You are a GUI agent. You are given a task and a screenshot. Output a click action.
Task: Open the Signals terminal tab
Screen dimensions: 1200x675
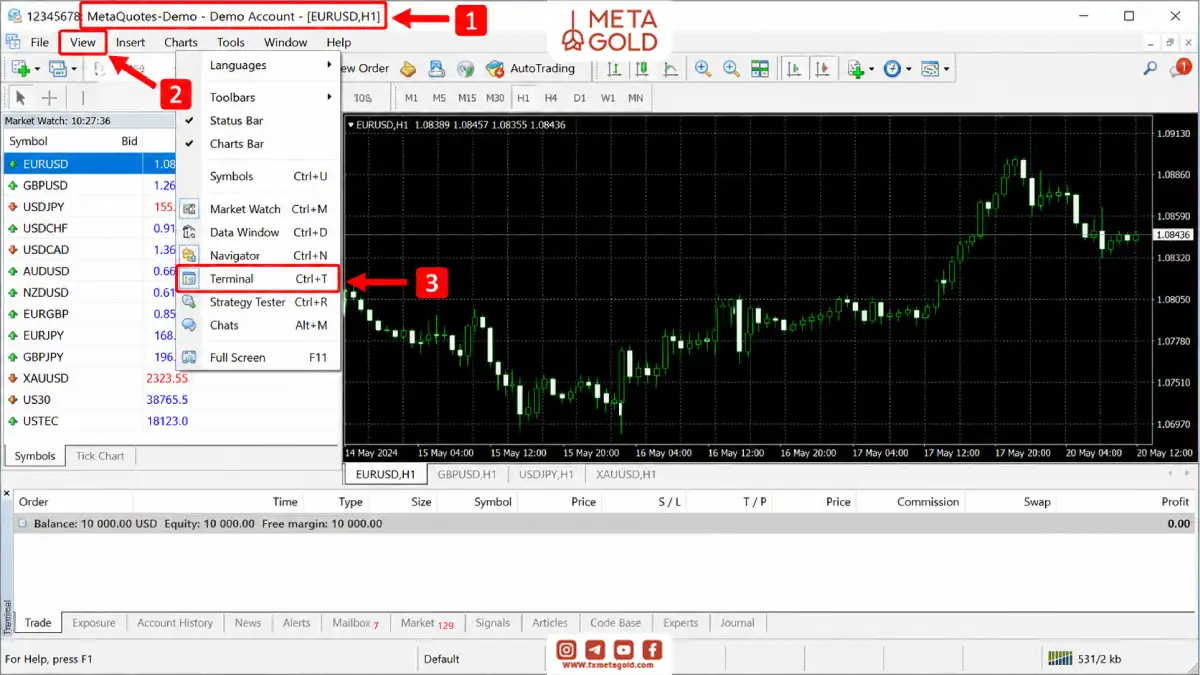click(492, 622)
